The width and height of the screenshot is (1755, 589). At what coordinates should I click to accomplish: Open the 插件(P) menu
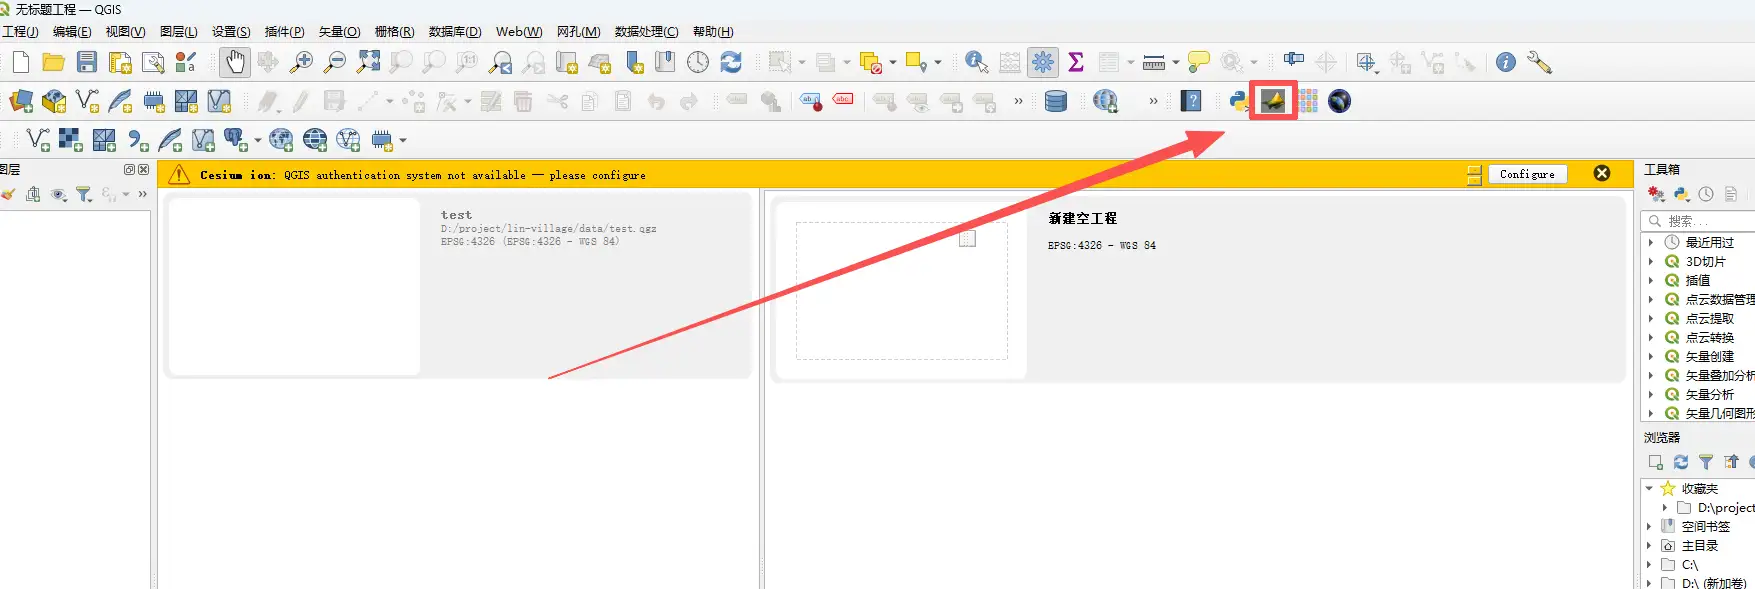[x=284, y=32]
